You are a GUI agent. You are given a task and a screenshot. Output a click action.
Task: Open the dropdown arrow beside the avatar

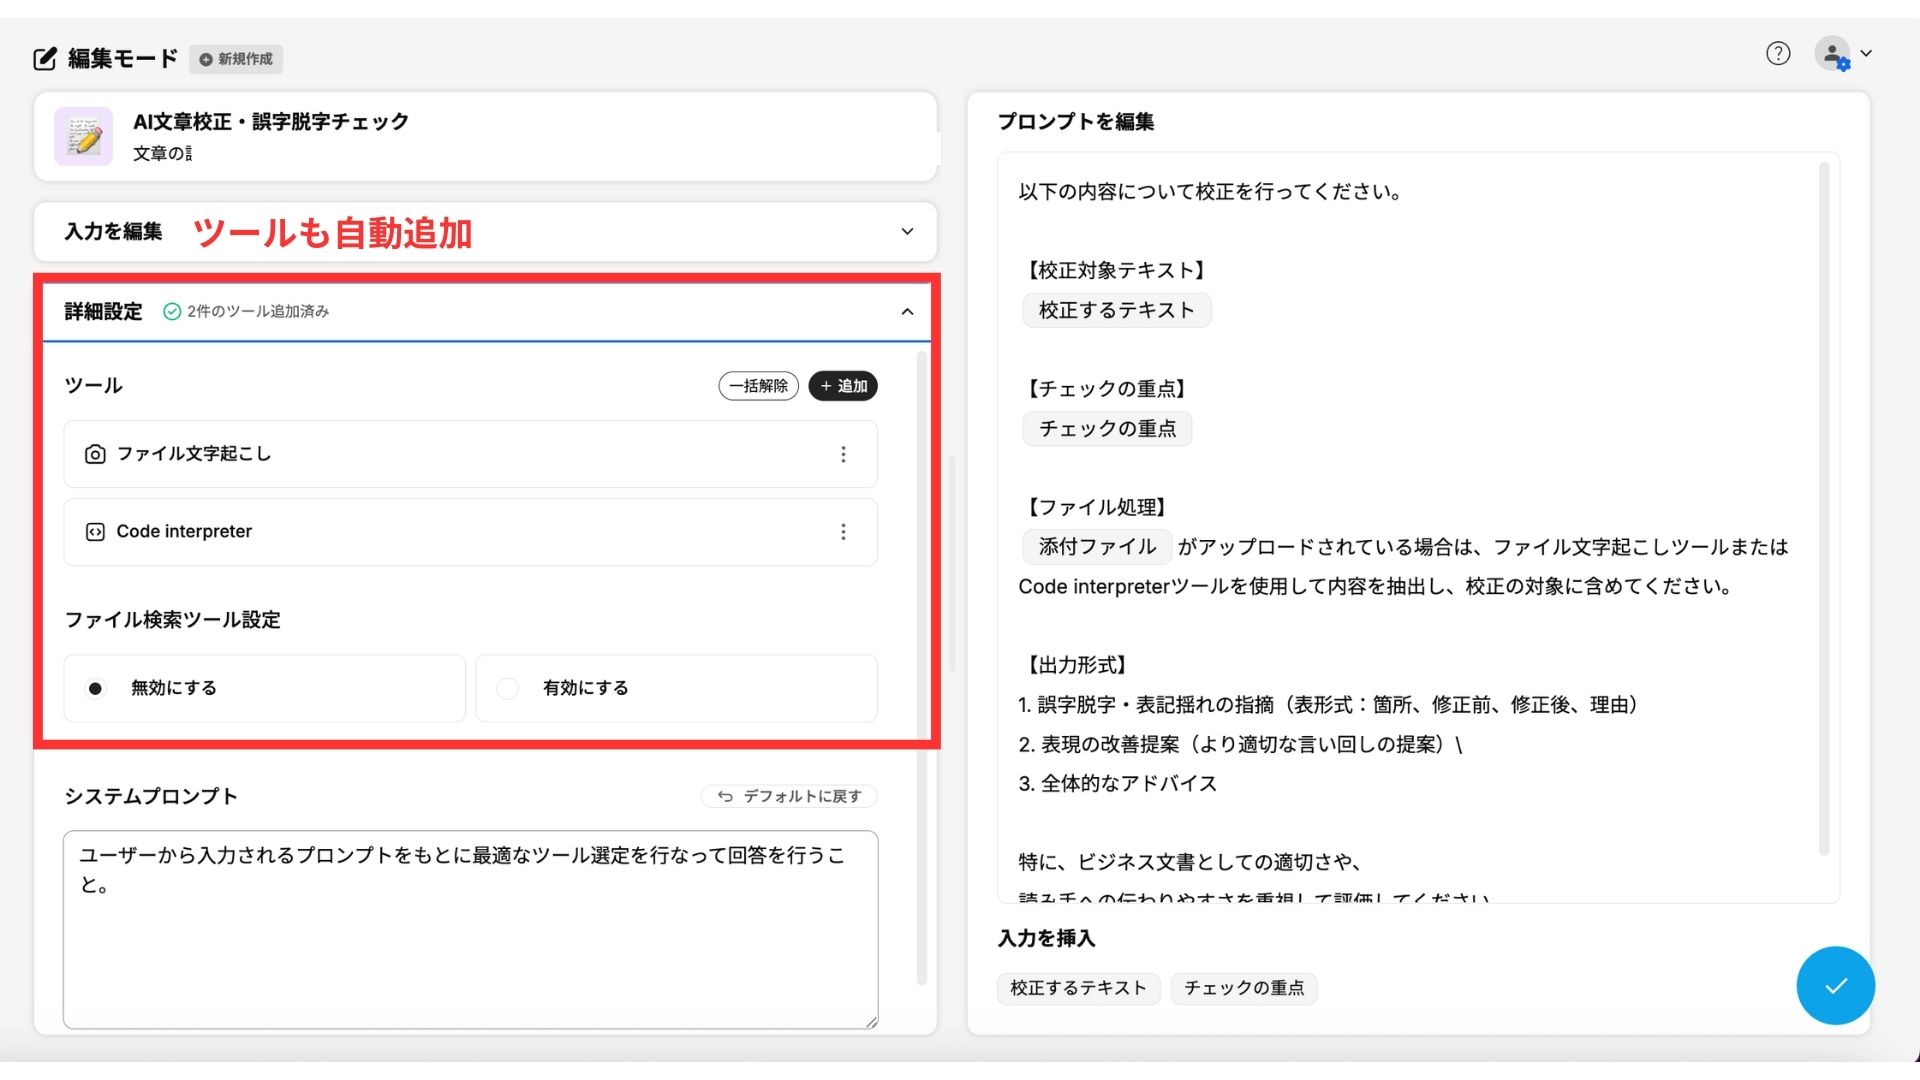point(1866,54)
